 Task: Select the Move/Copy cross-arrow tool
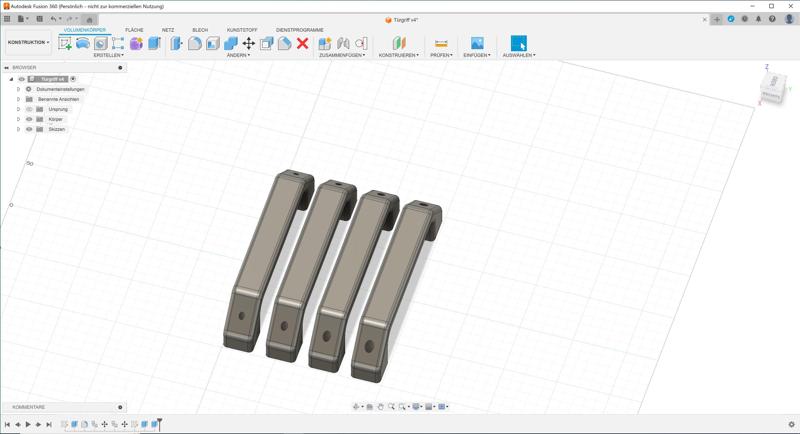point(248,43)
